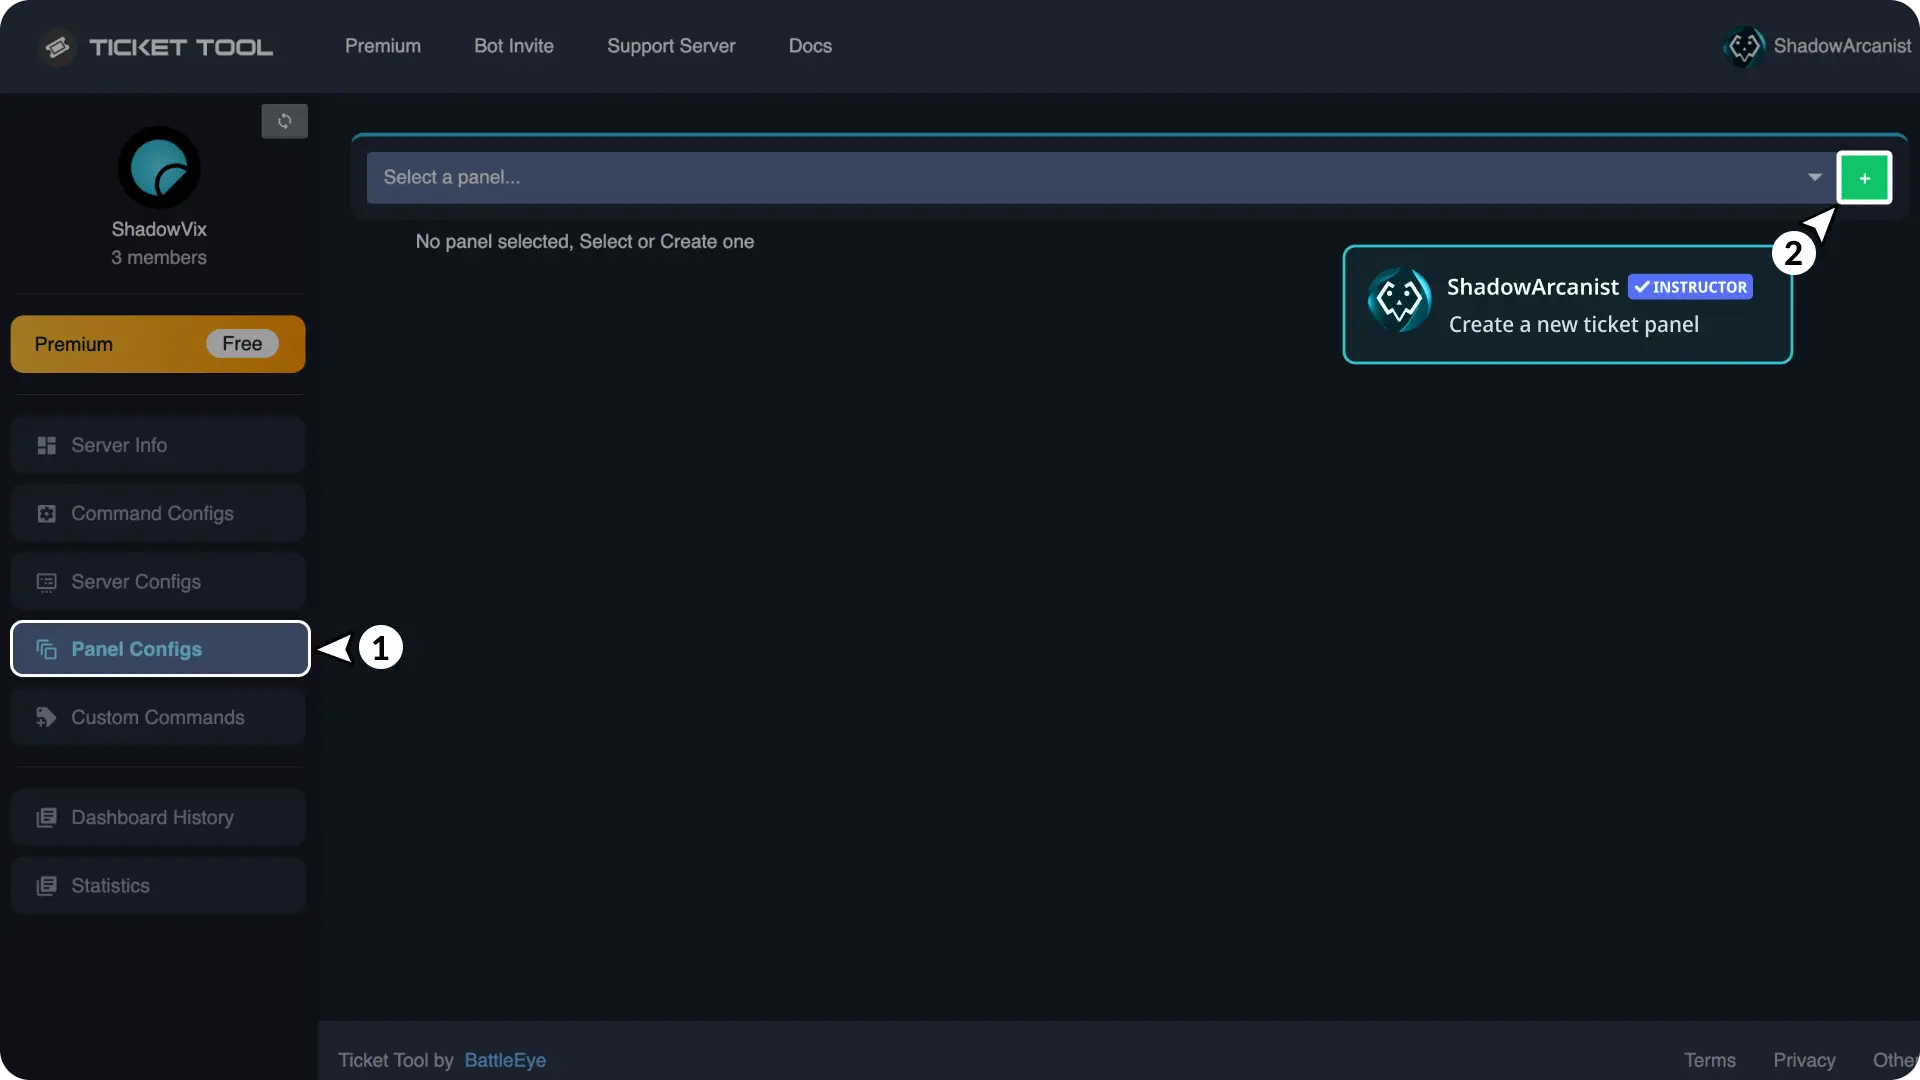Viewport: 1920px width, 1080px height.
Task: Click No panel selected message text
Action: click(585, 242)
